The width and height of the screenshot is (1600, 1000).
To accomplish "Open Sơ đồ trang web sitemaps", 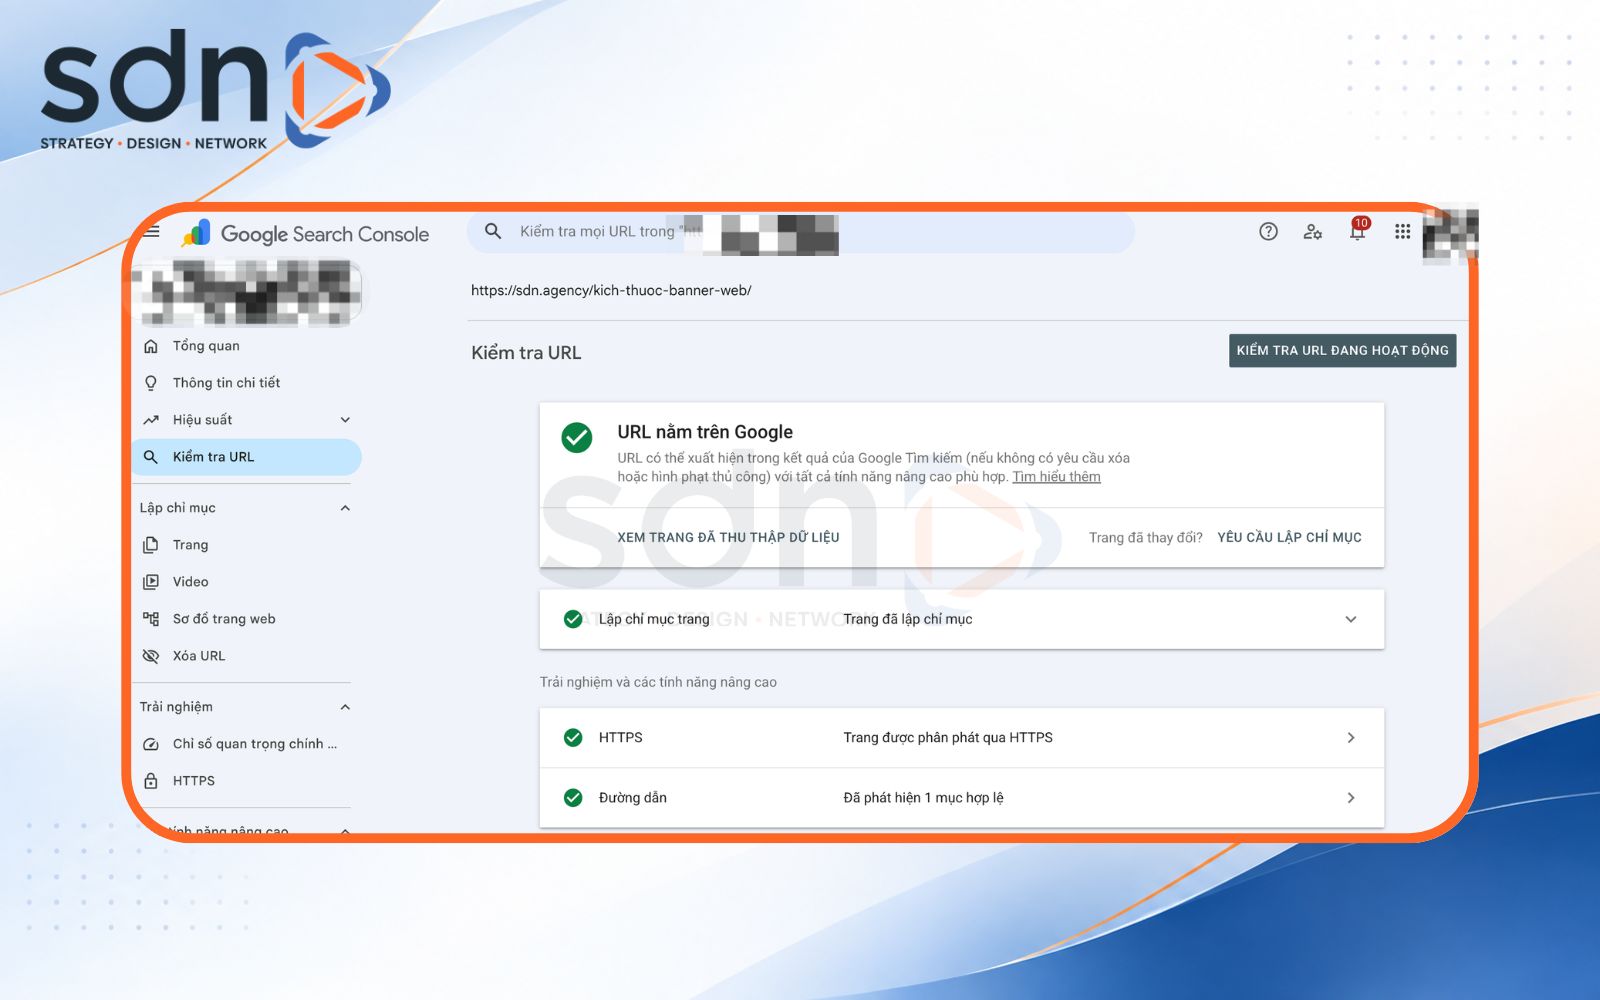I will [224, 619].
